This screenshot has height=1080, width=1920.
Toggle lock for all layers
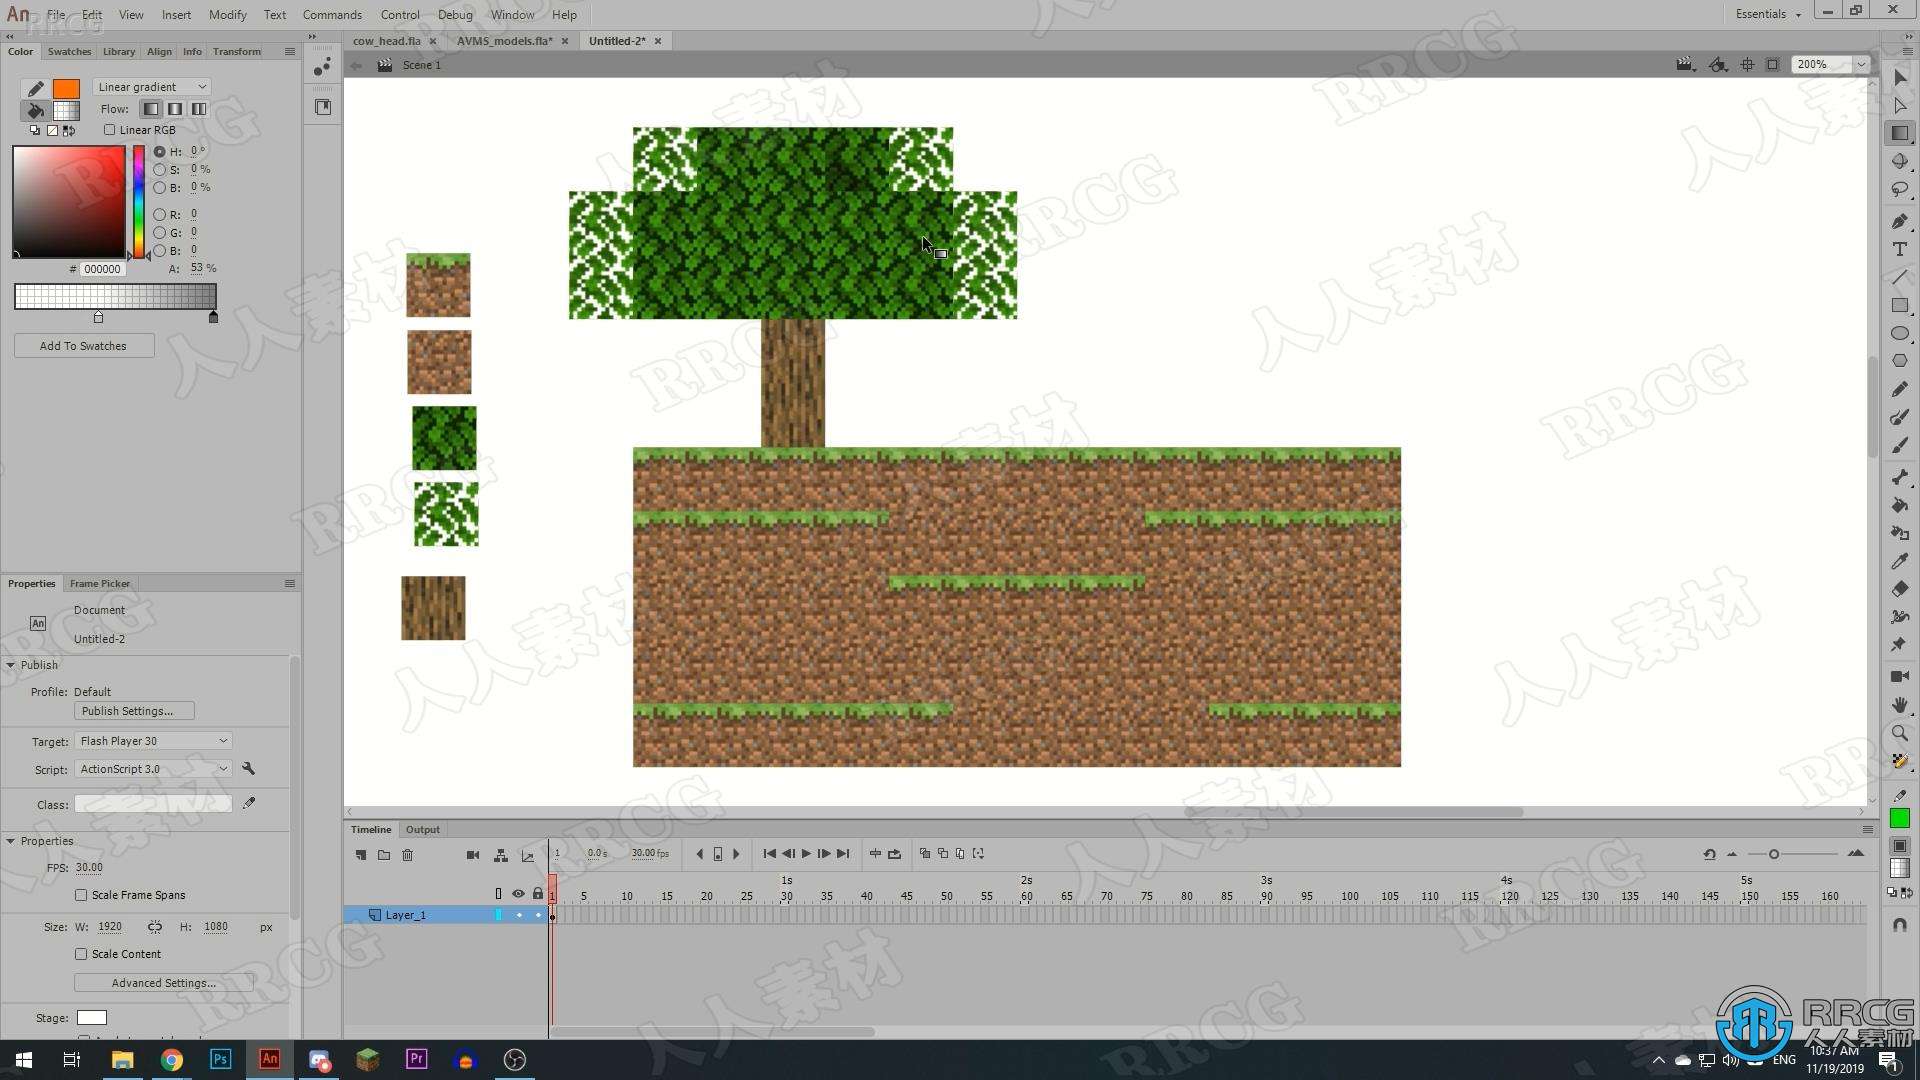[538, 894]
